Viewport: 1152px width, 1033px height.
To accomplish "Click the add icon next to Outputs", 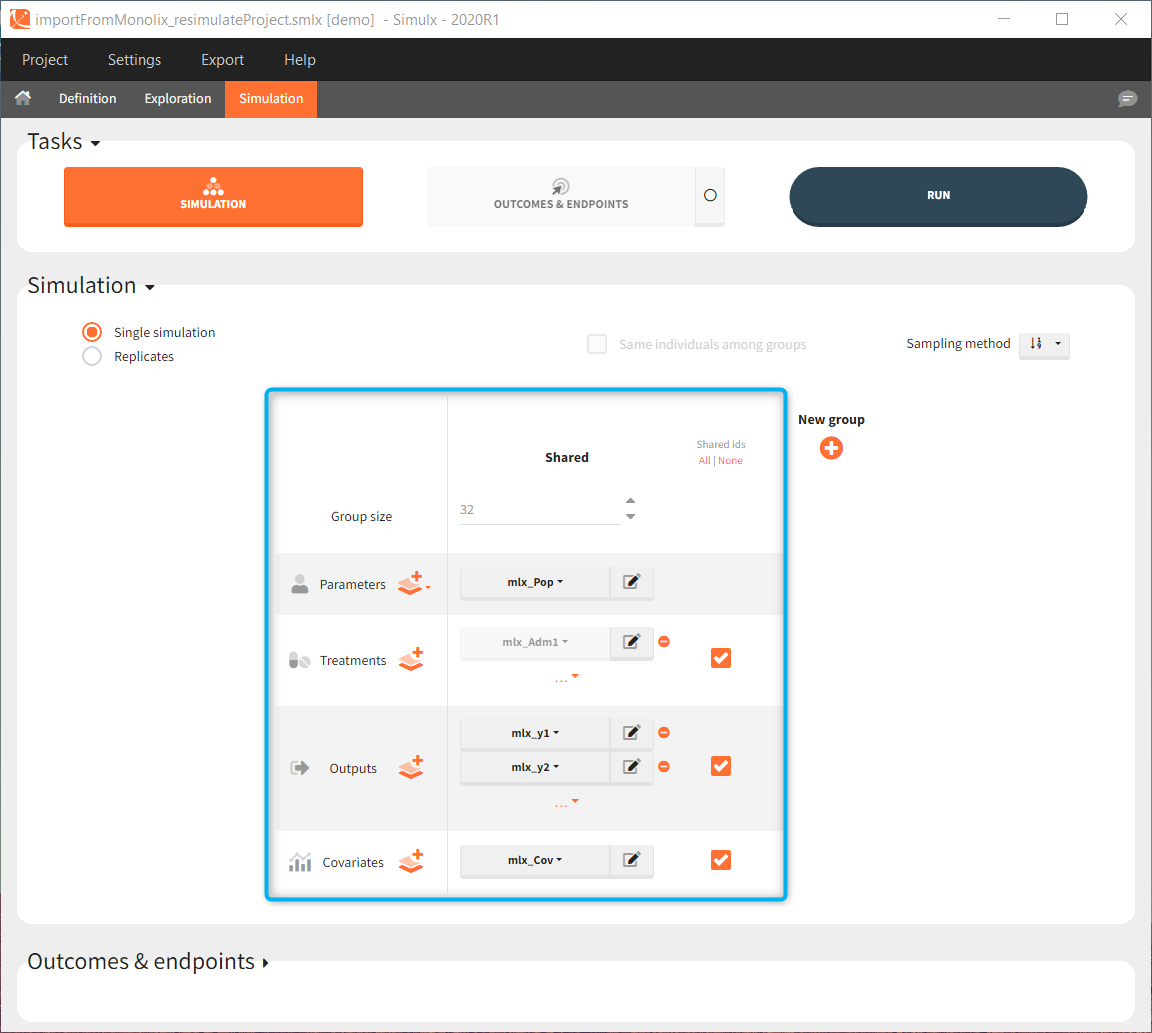I will click(x=411, y=767).
